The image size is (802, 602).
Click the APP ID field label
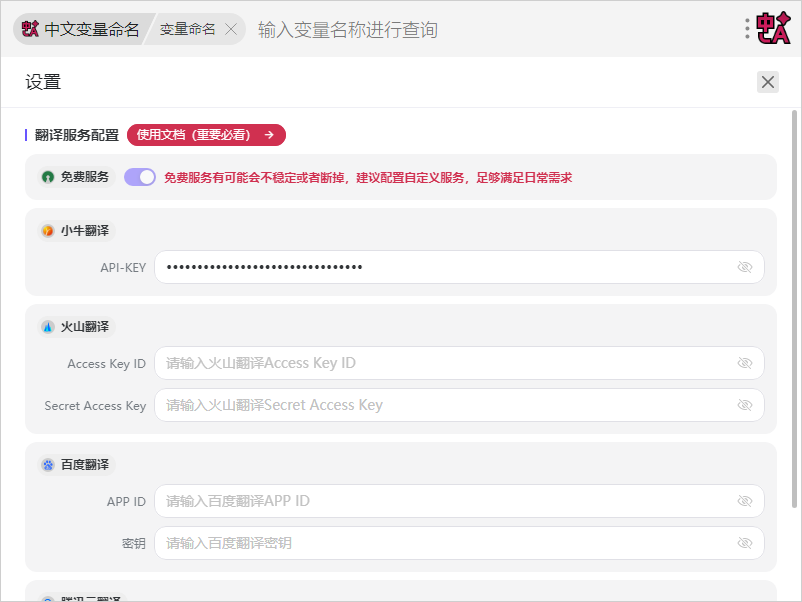point(126,502)
